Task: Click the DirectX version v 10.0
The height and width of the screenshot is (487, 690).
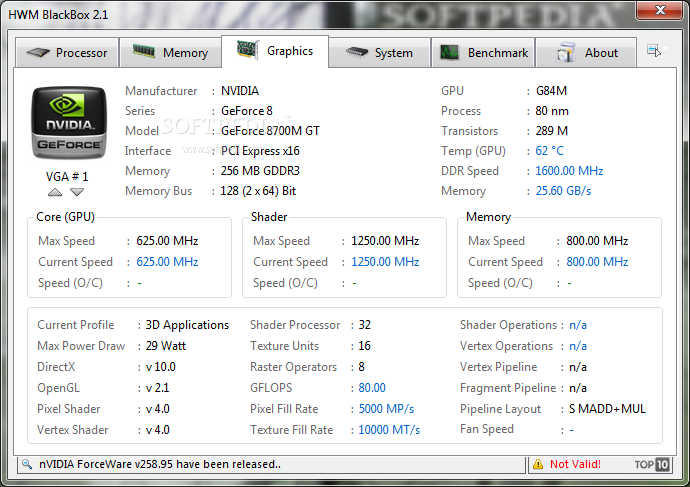Action: (161, 367)
